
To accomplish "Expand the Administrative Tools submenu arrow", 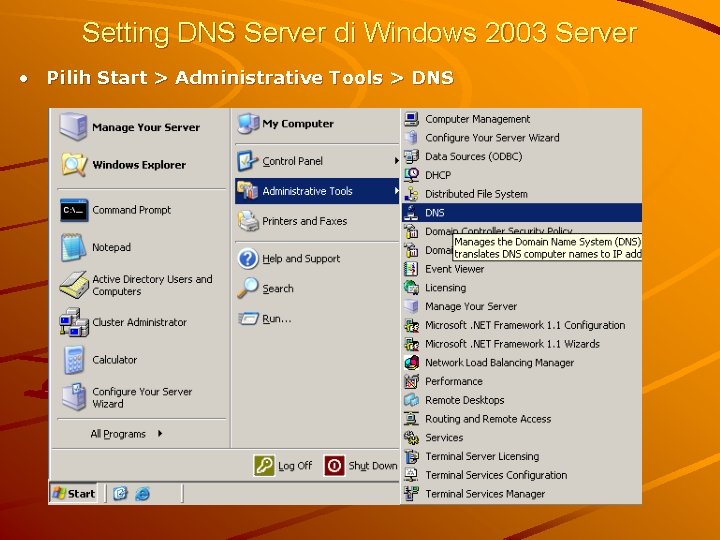I will tap(396, 191).
